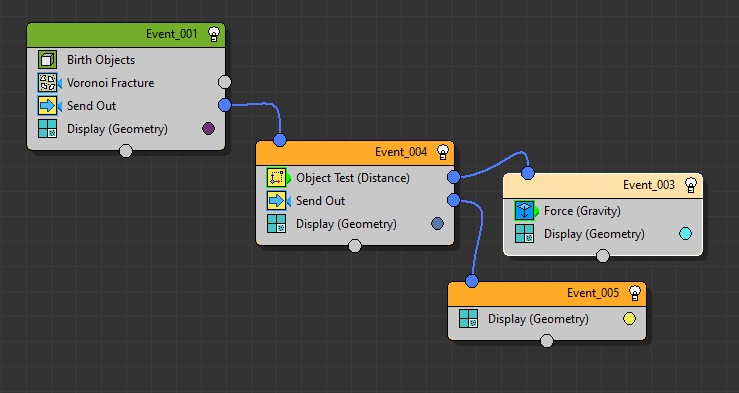Click Object Test (Distance) output connector
Screen dimensions: 739x393
point(453,177)
